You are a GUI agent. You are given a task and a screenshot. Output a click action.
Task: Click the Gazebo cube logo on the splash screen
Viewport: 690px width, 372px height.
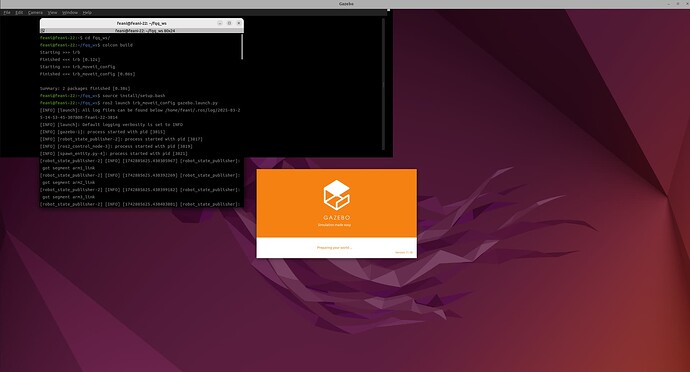pos(337,195)
